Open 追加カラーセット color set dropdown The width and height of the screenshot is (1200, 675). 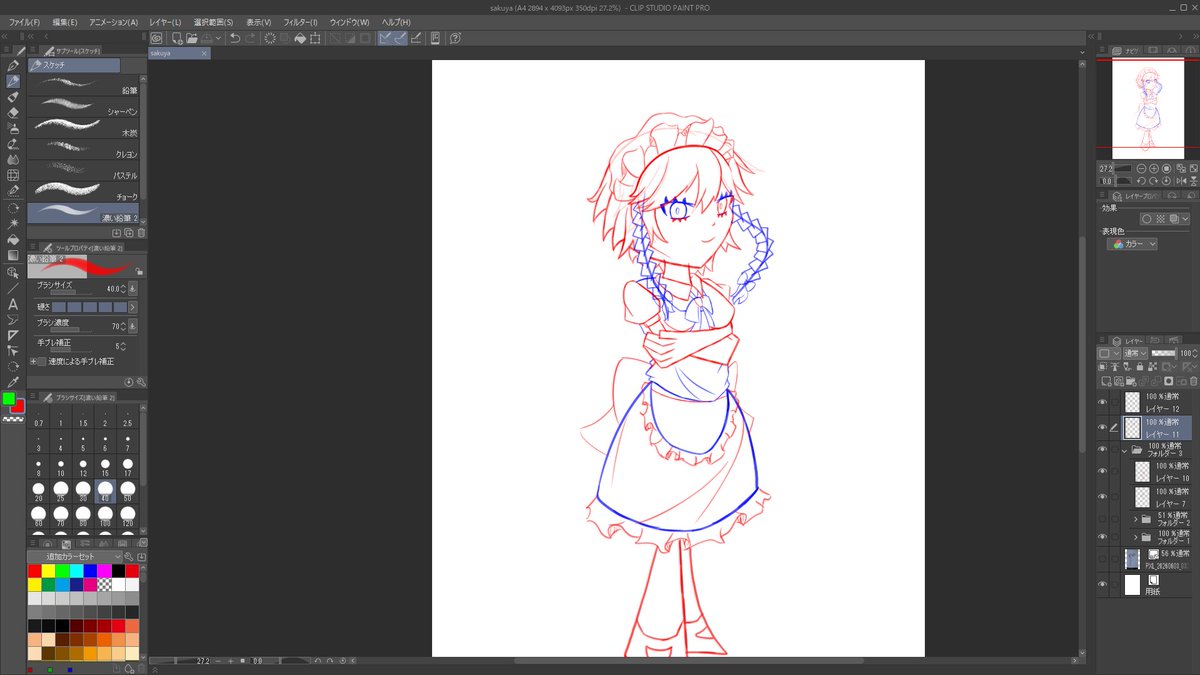pyautogui.click(x=75, y=556)
